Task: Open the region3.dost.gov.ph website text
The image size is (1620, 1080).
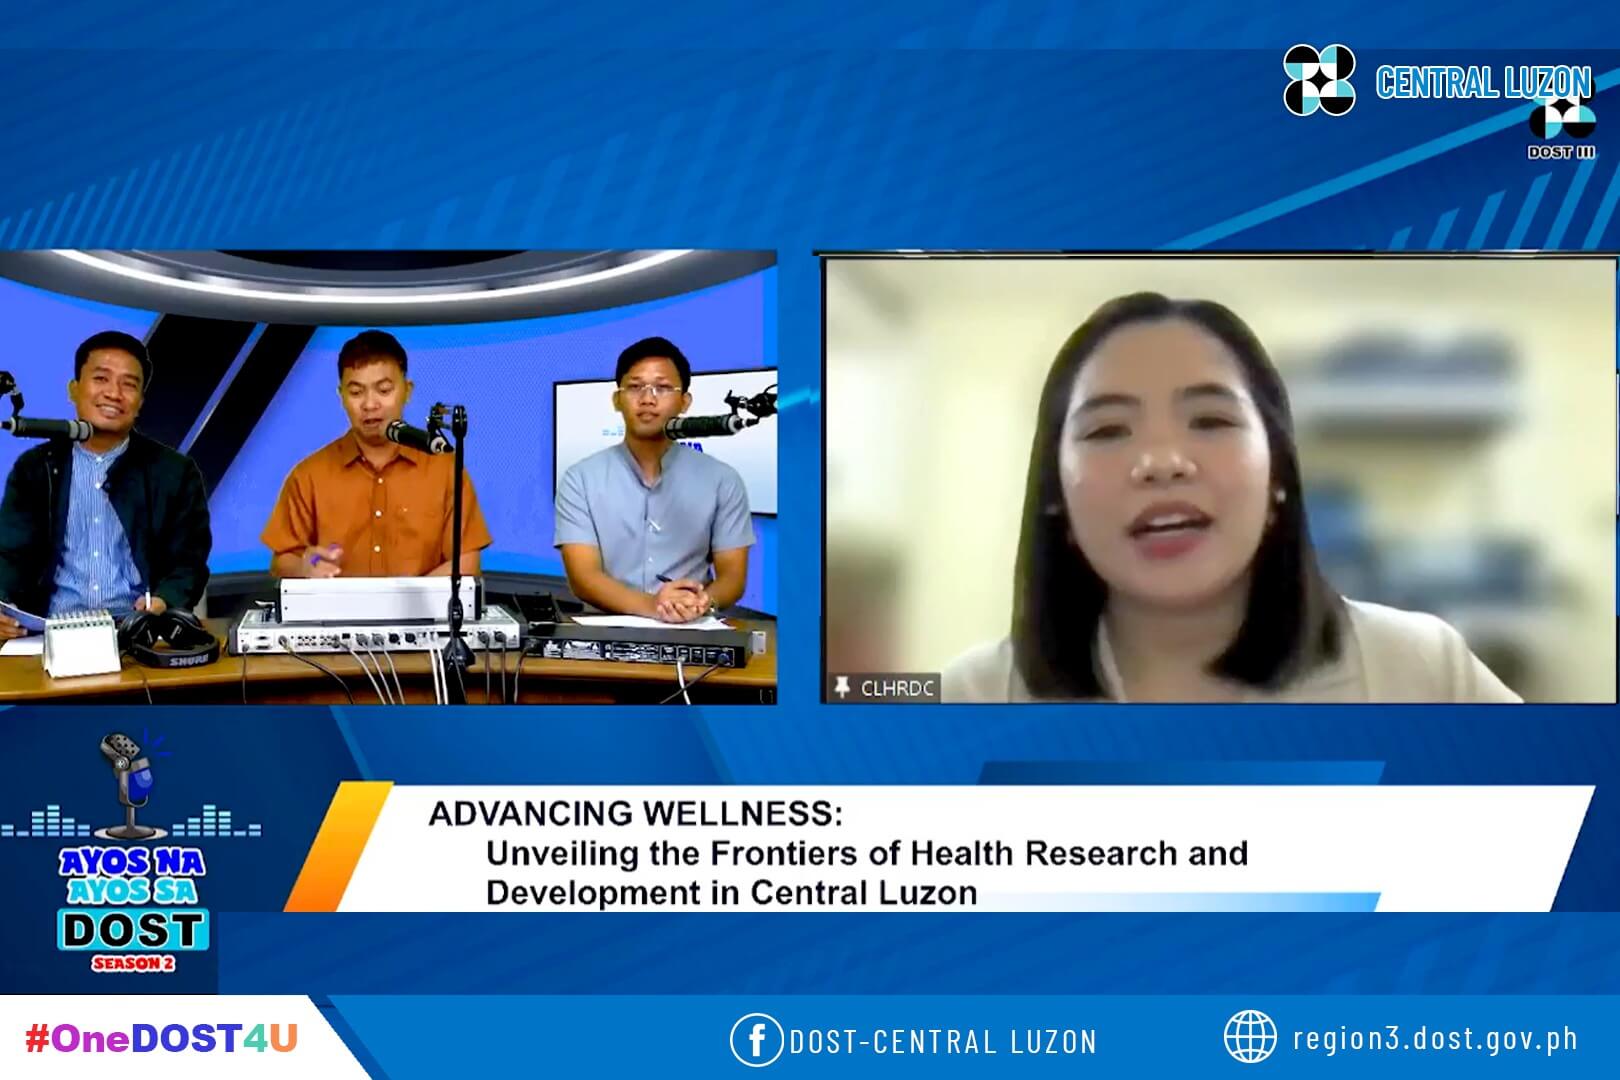Action: tap(1436, 1038)
